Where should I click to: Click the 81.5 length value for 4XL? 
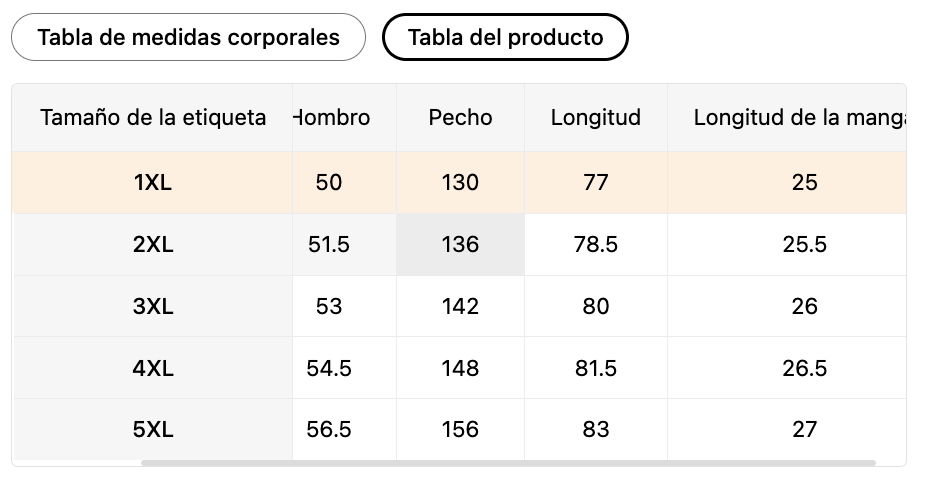point(596,368)
